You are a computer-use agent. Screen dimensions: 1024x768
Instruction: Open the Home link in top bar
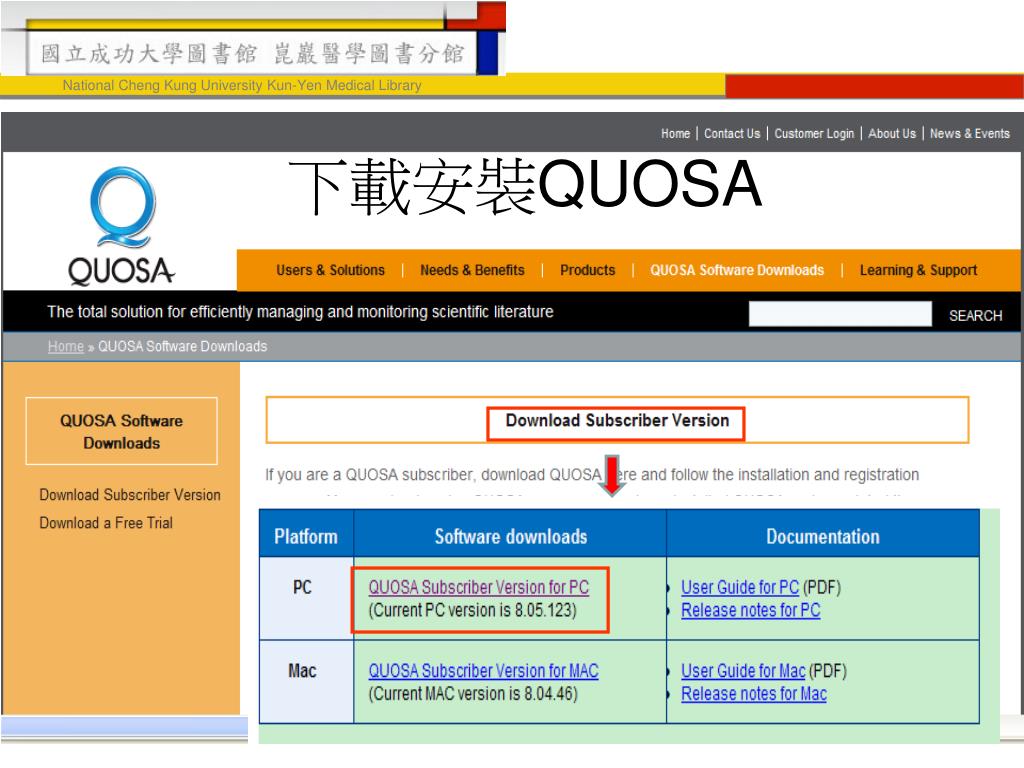675,133
